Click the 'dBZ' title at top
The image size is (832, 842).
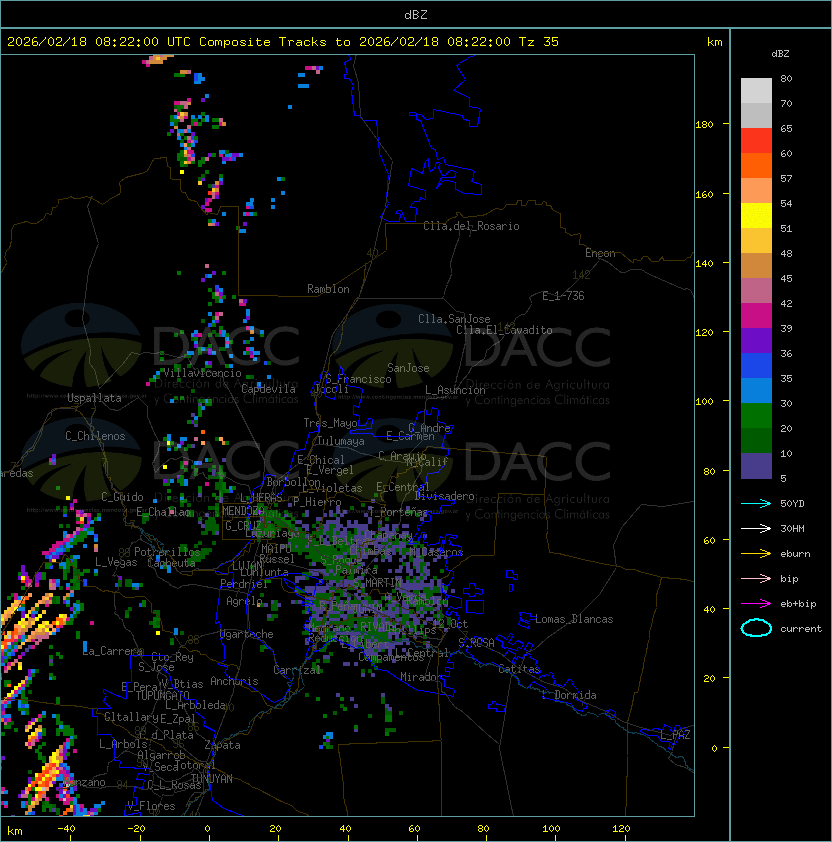pos(416,14)
